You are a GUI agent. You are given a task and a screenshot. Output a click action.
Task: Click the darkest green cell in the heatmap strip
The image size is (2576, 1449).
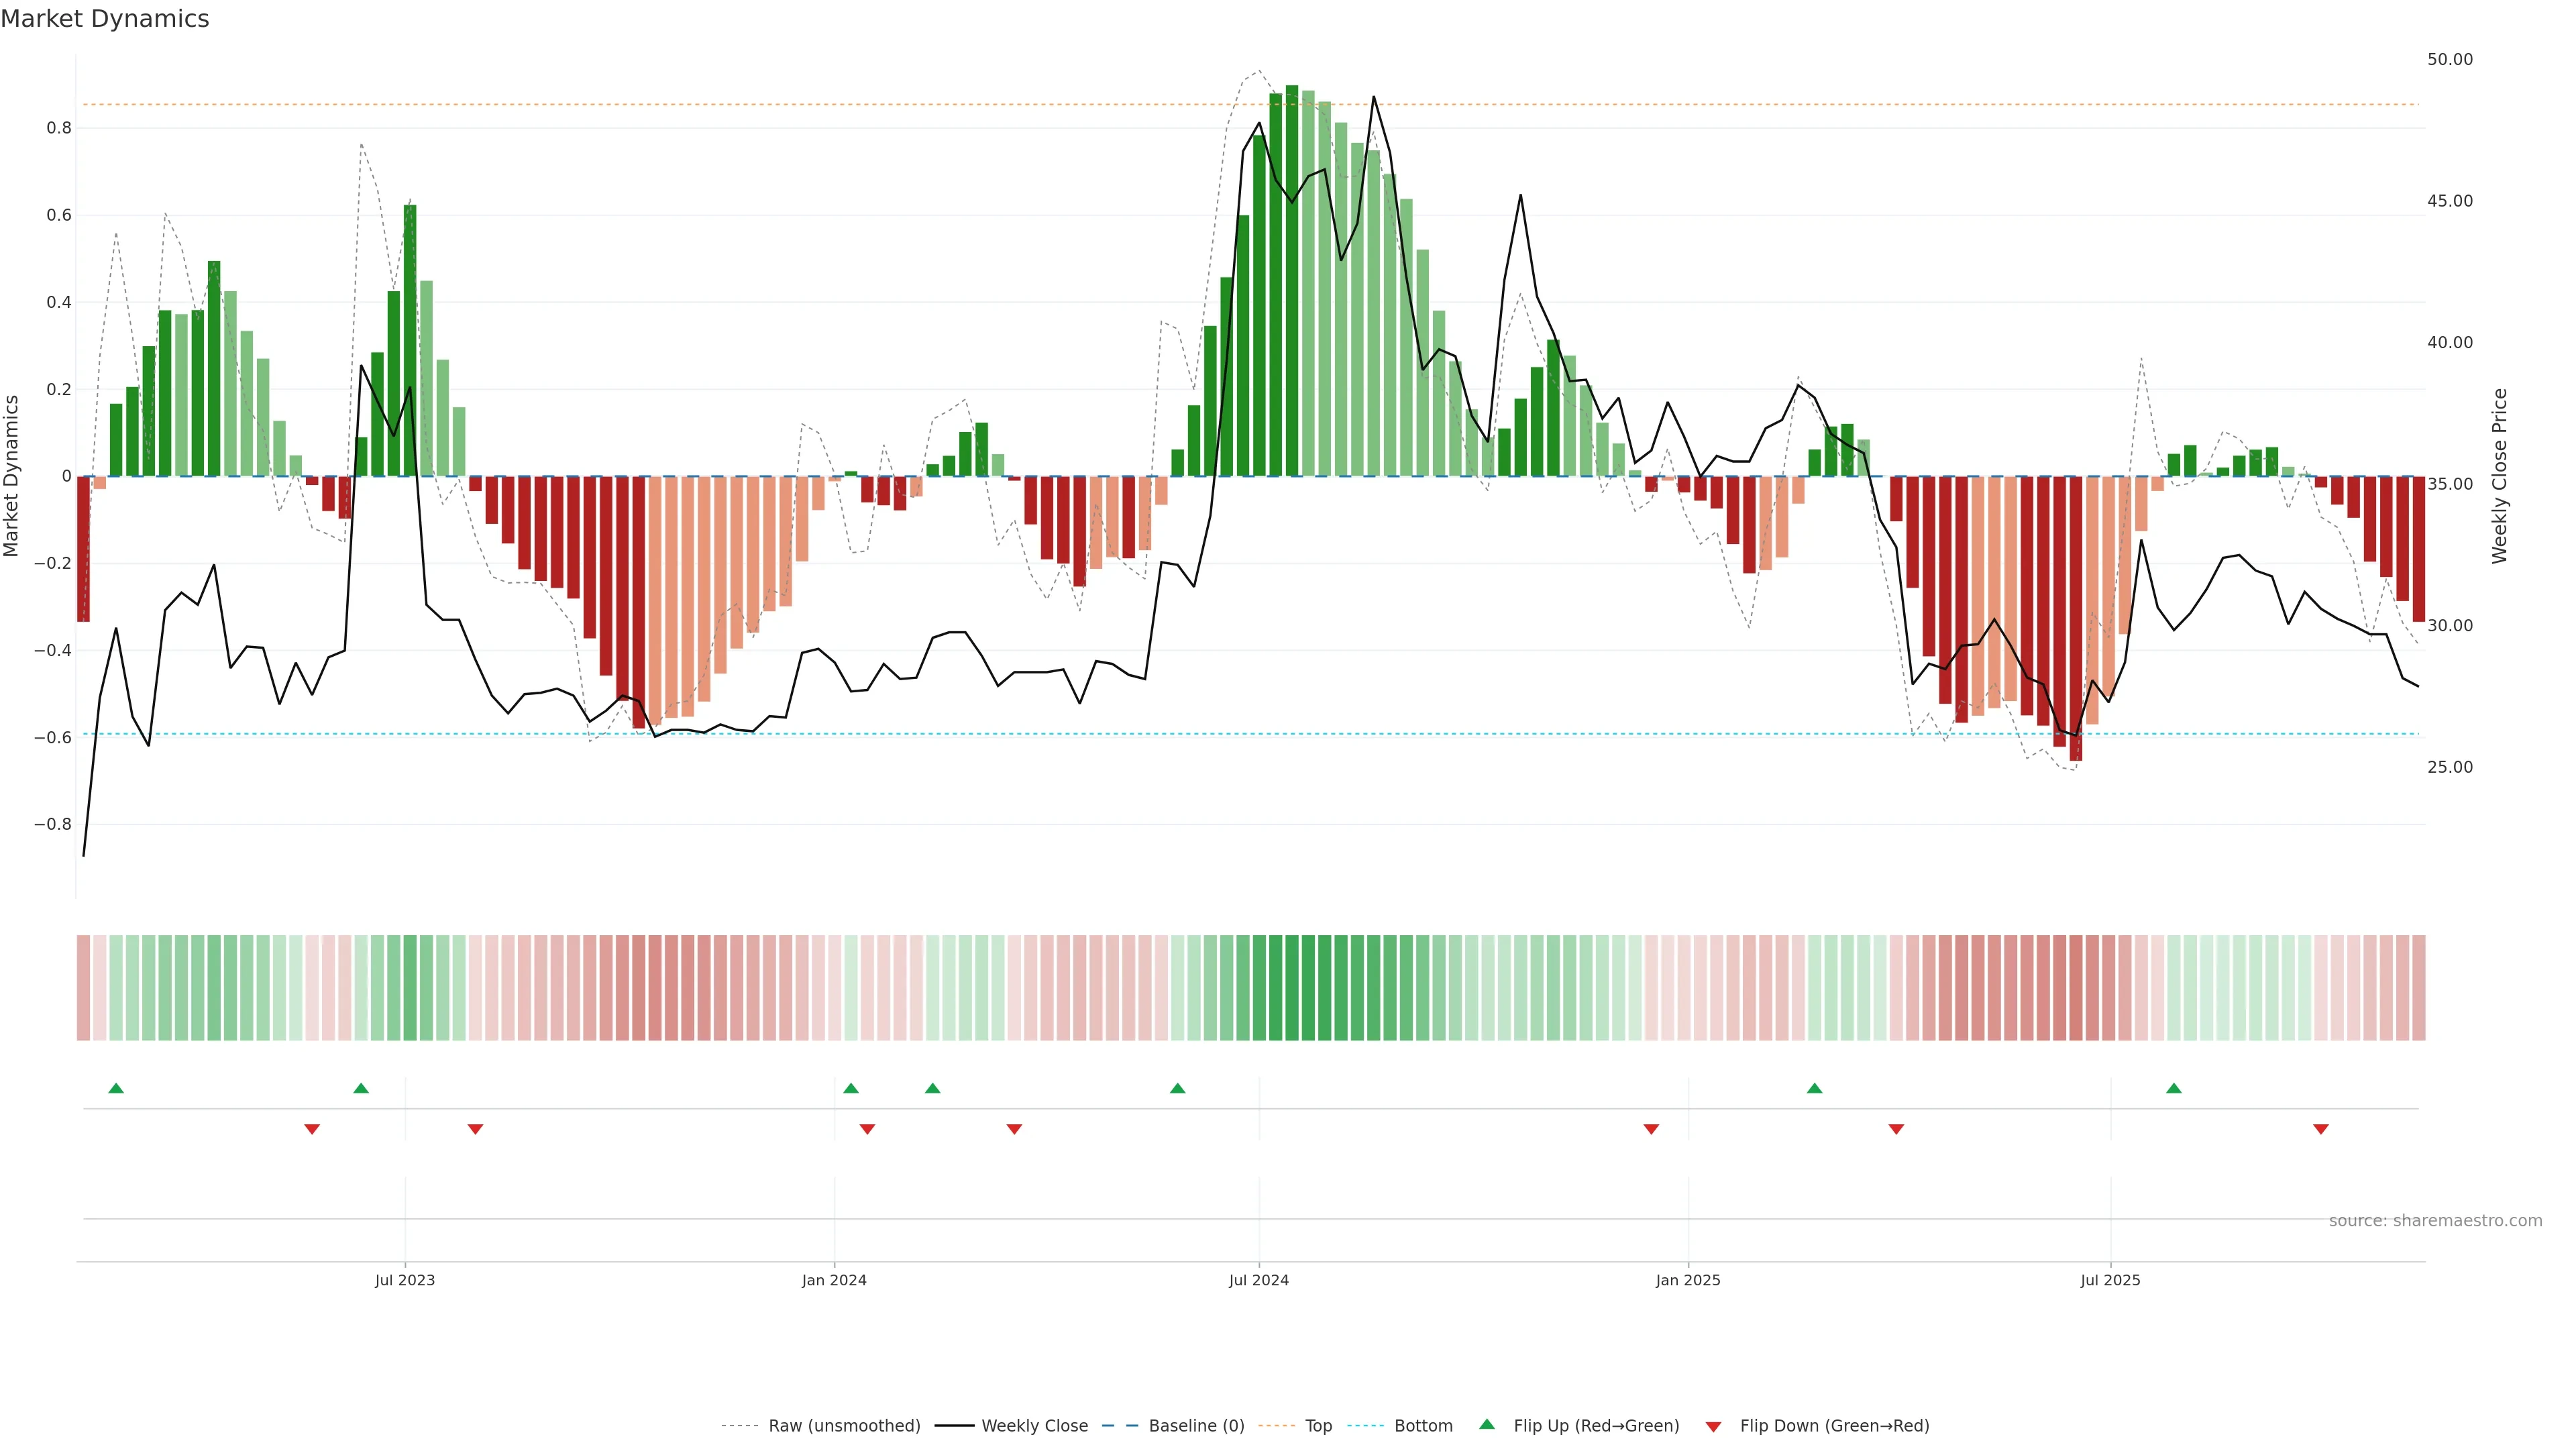(x=1292, y=987)
